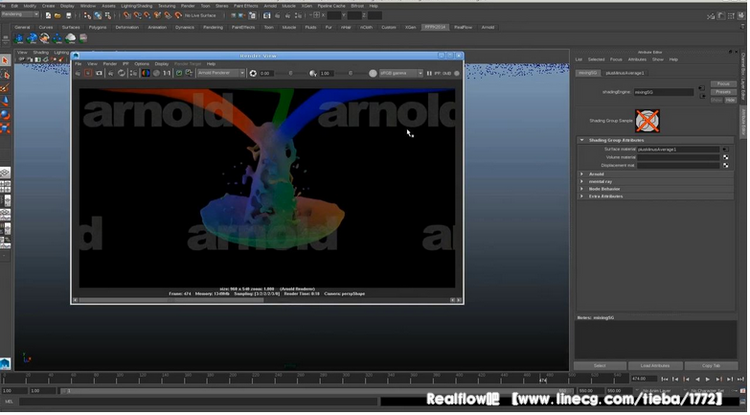Choose the Paint selection tool

click(5, 88)
